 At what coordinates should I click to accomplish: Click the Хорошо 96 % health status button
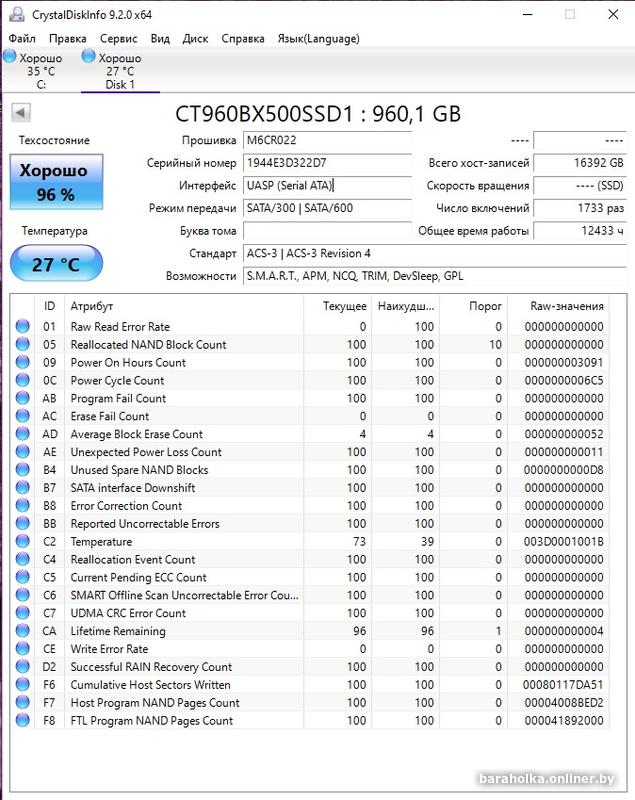coord(56,182)
